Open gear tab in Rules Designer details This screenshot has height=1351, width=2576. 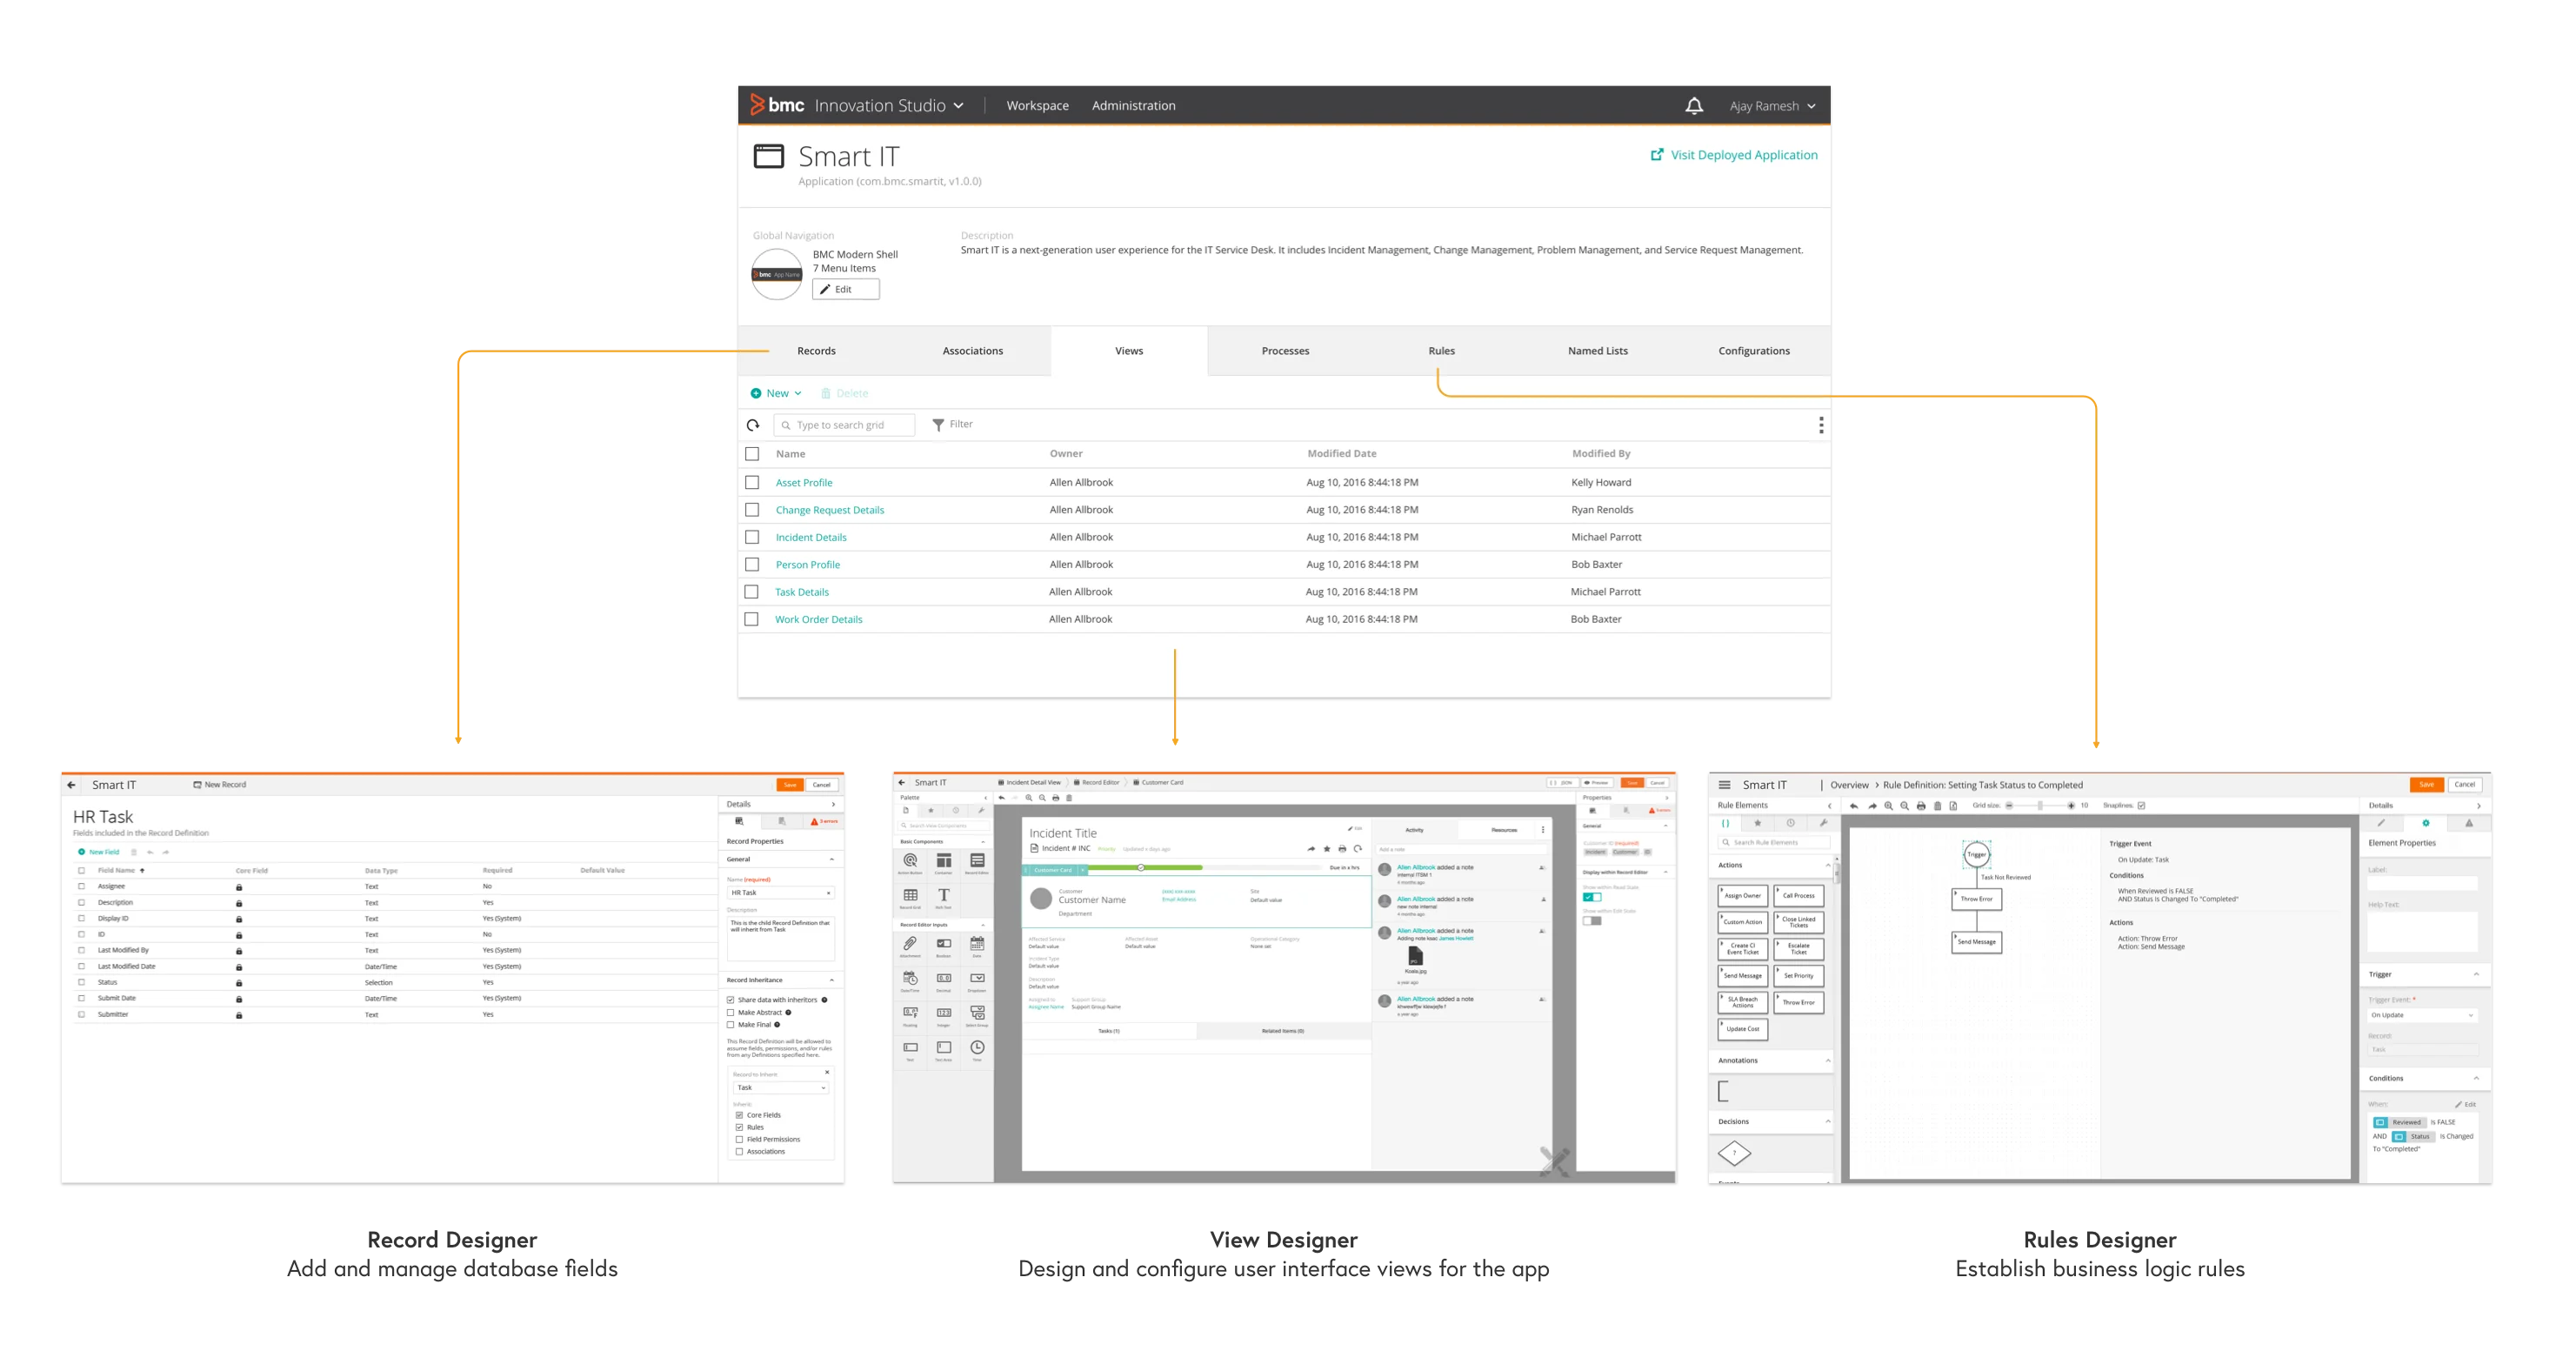2425,824
